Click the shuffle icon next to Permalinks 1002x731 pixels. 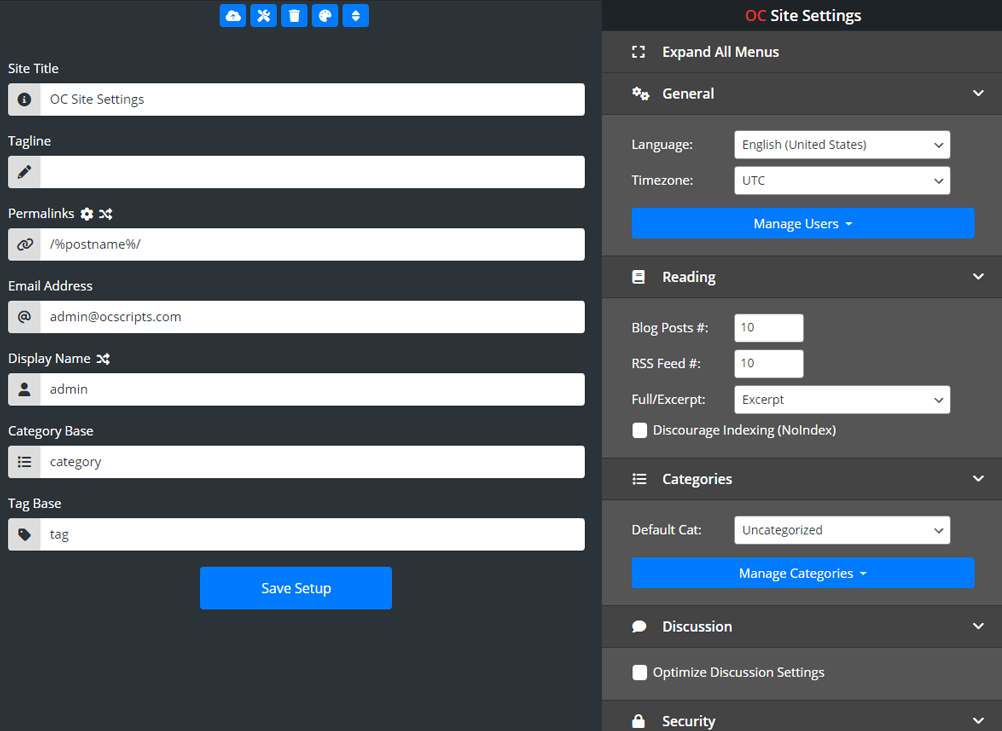pos(105,214)
